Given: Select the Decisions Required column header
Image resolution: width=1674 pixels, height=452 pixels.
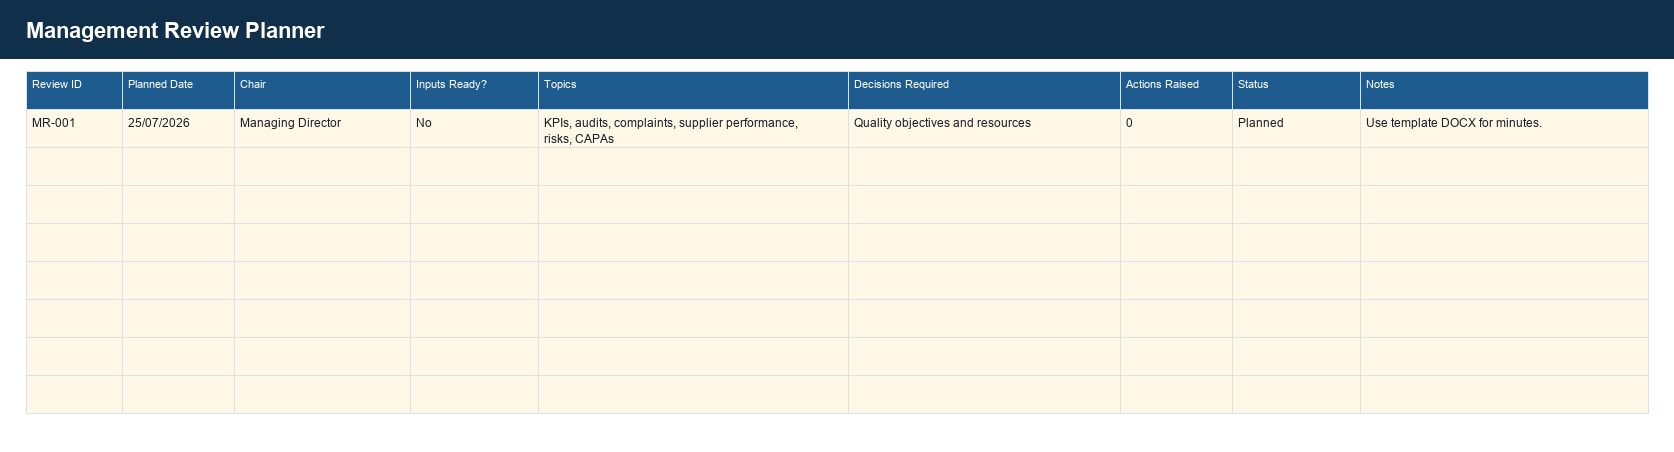Looking at the screenshot, I should pyautogui.click(x=984, y=90).
